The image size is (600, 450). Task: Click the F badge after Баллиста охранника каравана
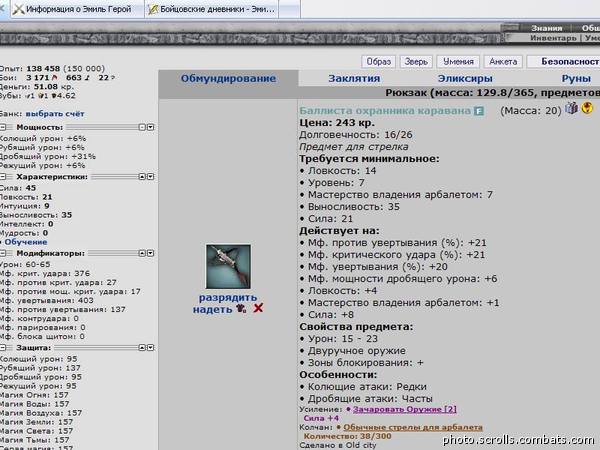479,111
